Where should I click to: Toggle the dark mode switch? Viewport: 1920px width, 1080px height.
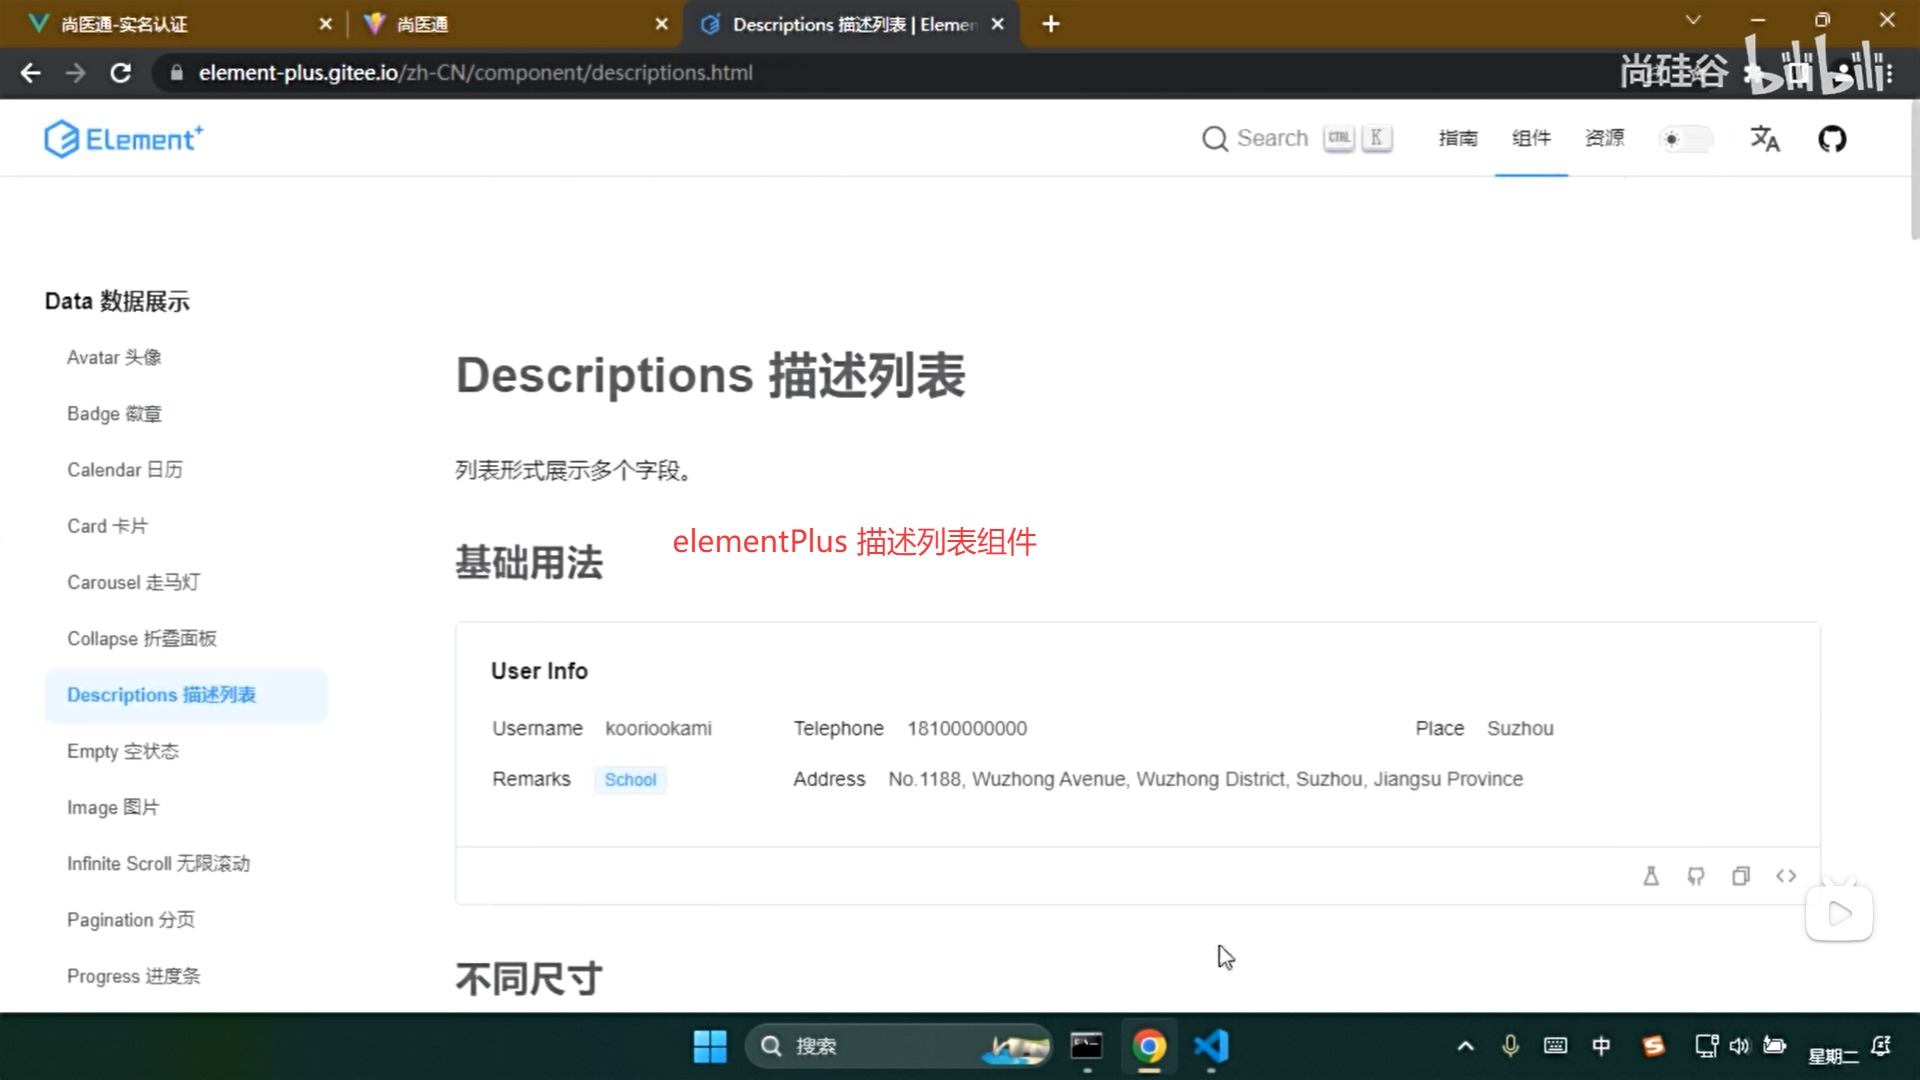[1685, 139]
